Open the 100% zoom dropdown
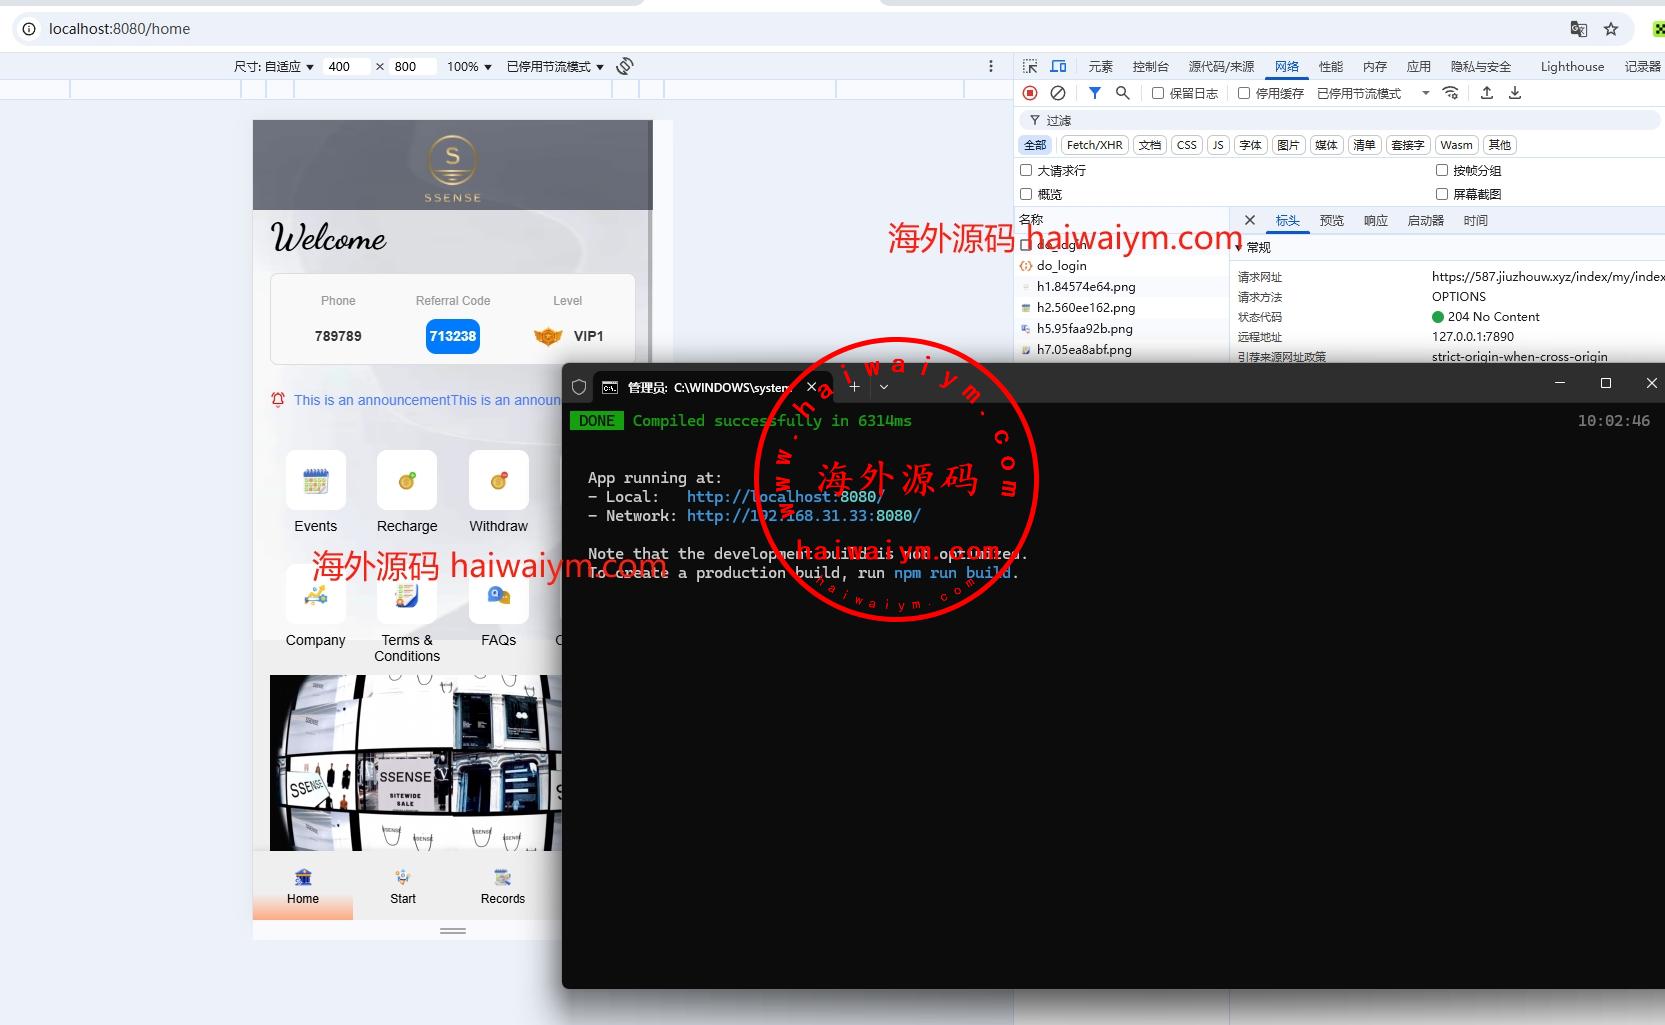The height and width of the screenshot is (1025, 1665). (469, 67)
